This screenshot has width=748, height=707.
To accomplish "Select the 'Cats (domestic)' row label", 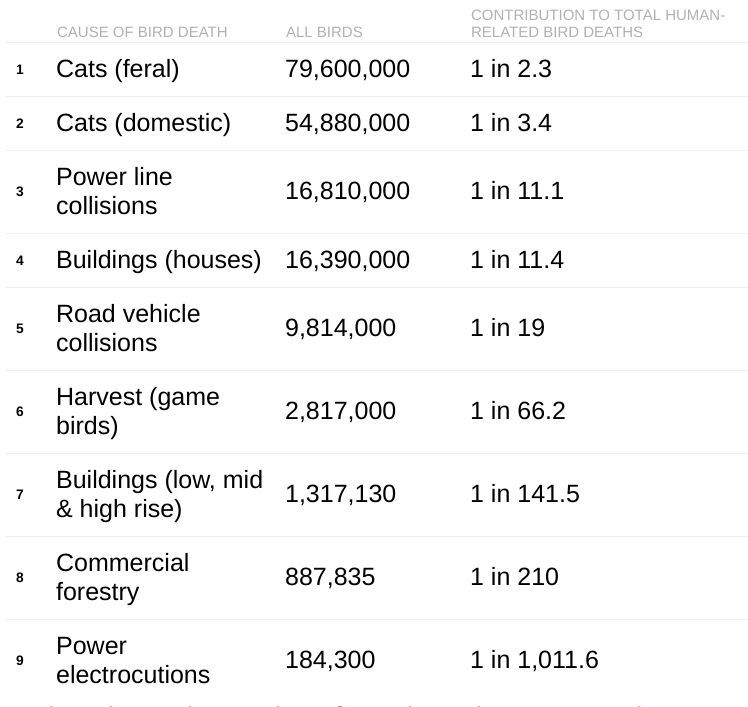I will [x=143, y=123].
